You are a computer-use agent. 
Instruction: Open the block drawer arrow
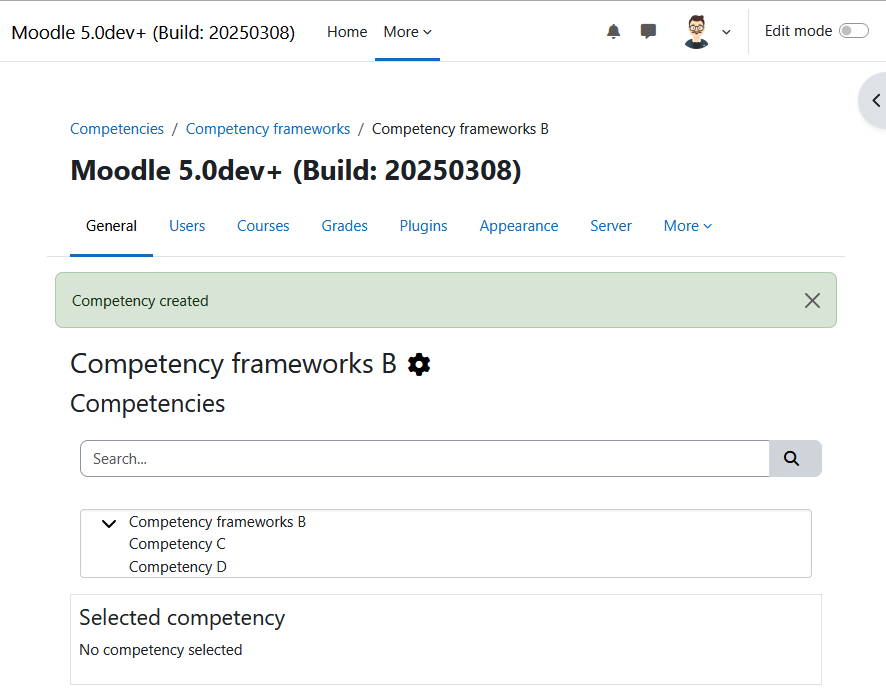click(875, 101)
